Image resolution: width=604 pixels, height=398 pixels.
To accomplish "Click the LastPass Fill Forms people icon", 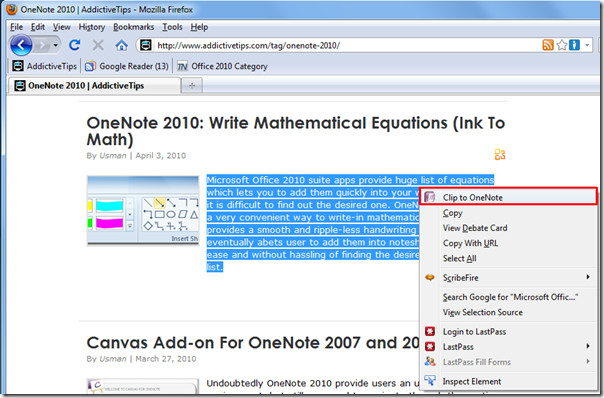I will coord(430,362).
